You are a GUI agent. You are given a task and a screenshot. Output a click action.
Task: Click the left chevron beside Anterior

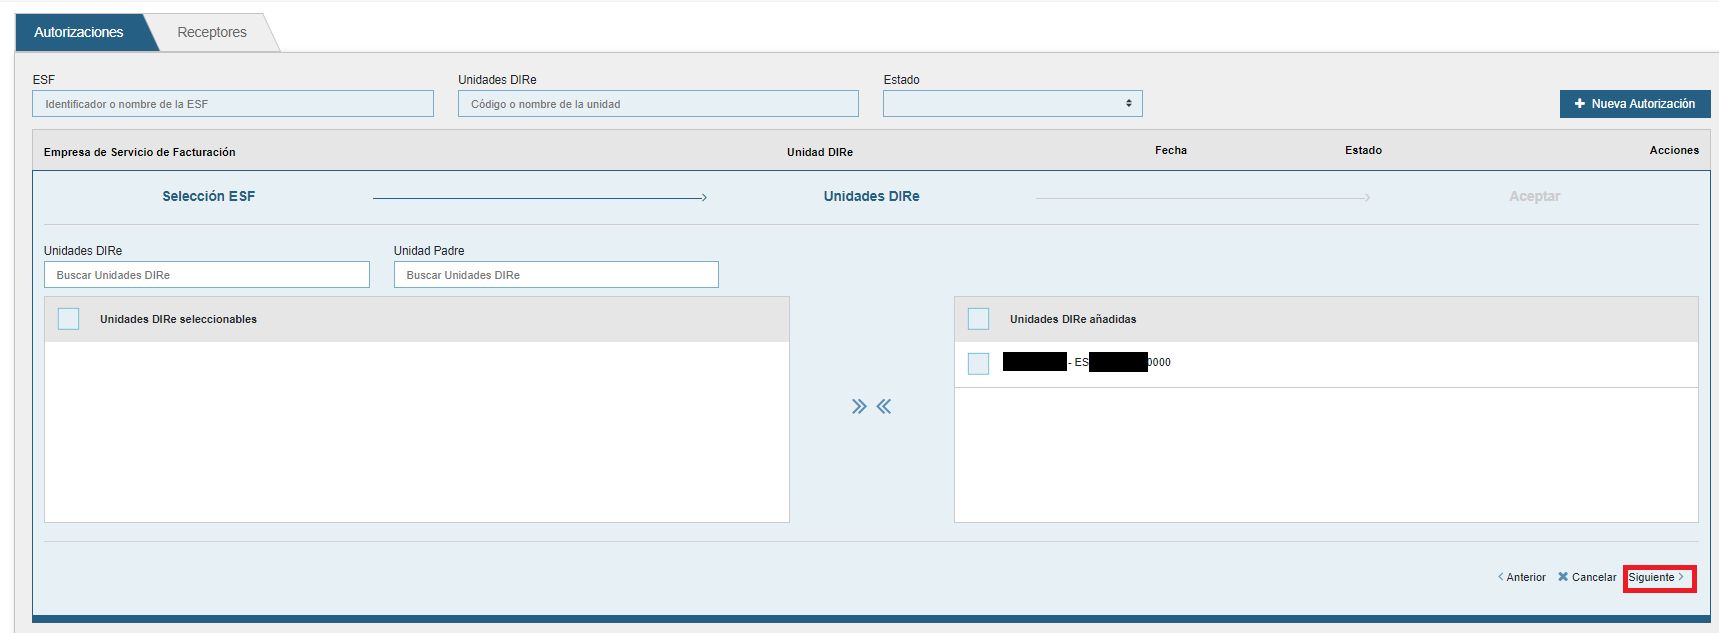[x=1501, y=577]
